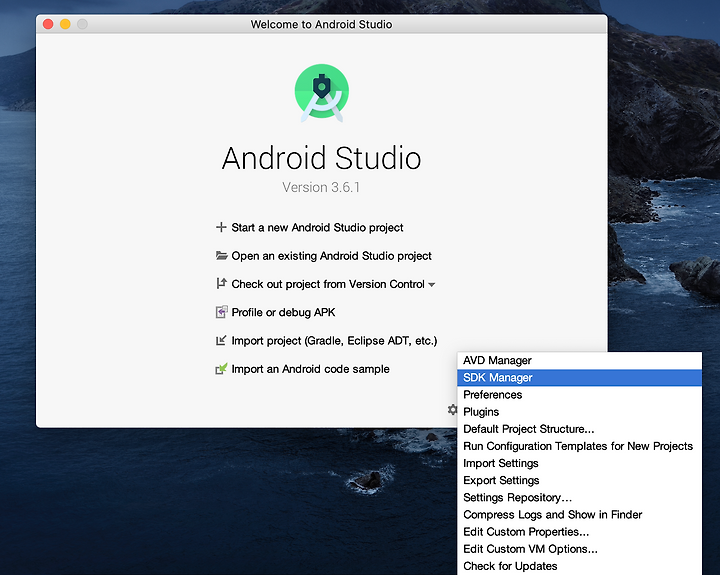
Task: Minimize the Welcome window with yellow button
Action: pos(65,24)
